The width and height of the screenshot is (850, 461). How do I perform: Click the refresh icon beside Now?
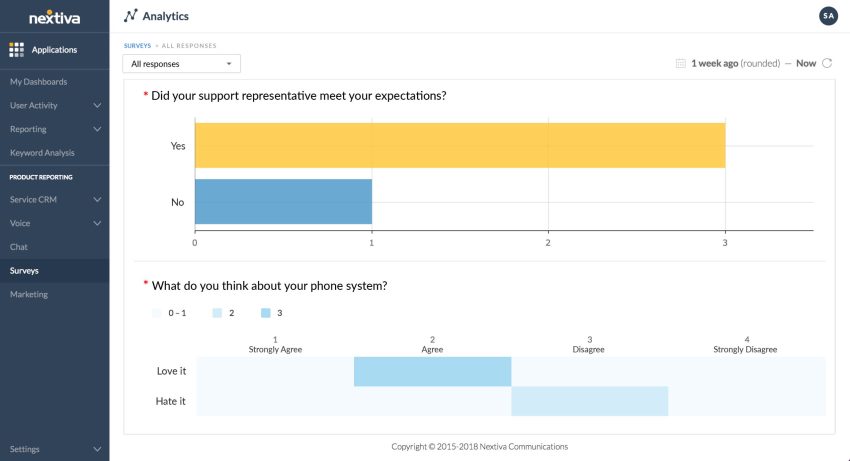(x=827, y=64)
